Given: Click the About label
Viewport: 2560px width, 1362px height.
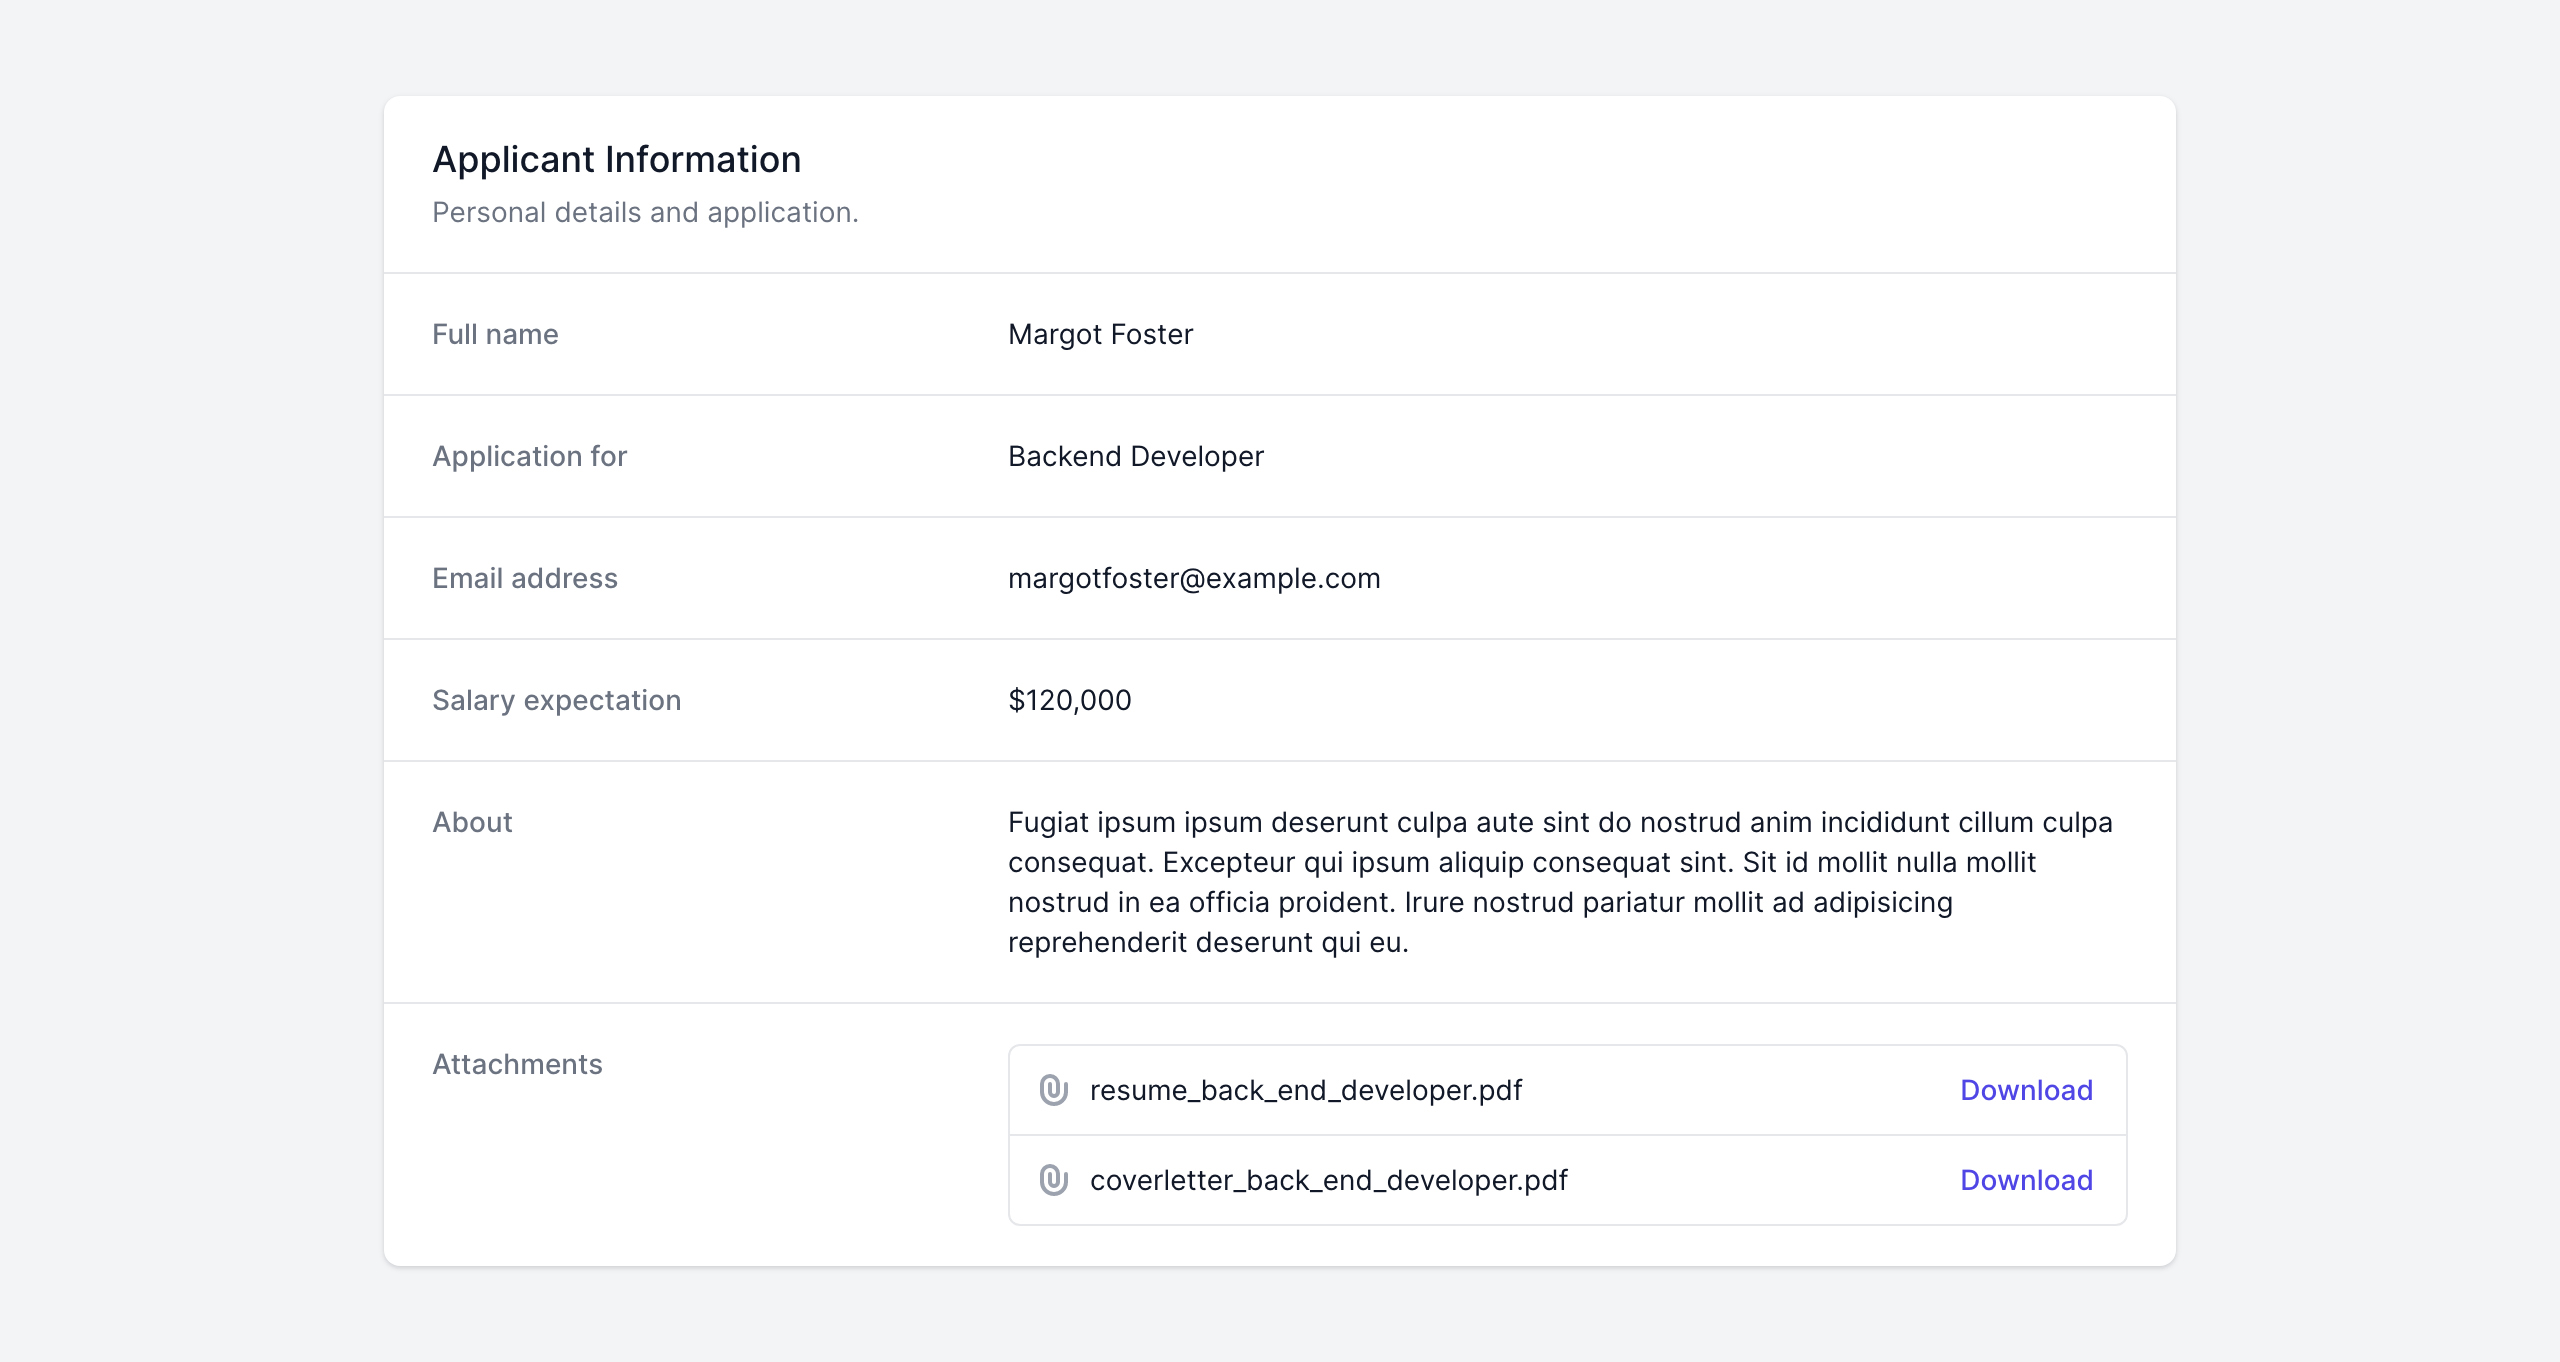Looking at the screenshot, I should 472,822.
